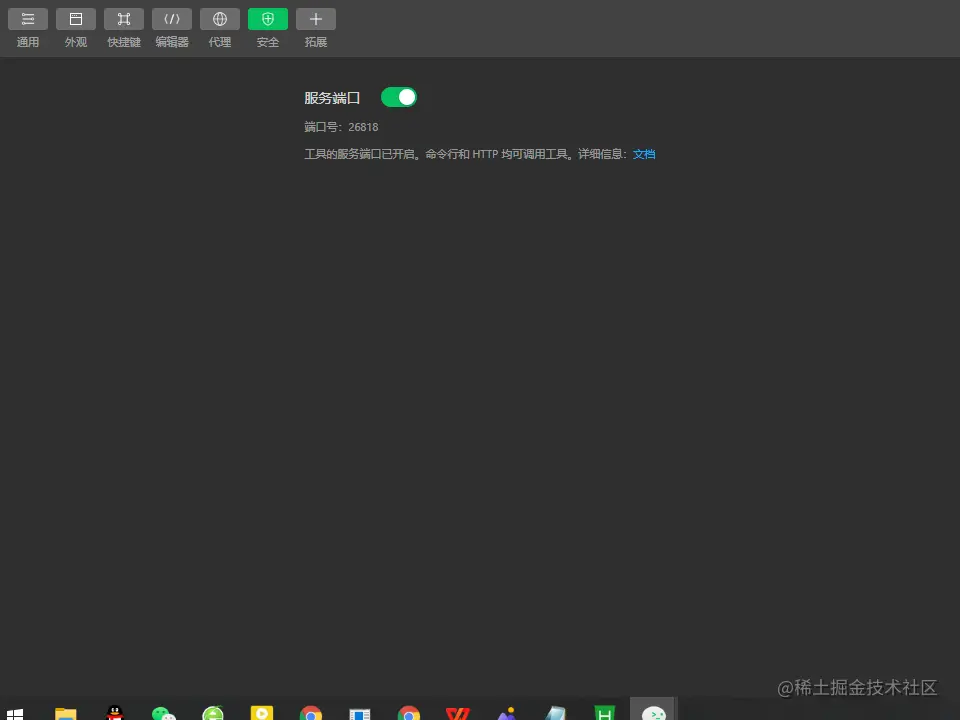Launch the red WPS Office taskbar icon
This screenshot has height=720, width=960.
(457, 714)
